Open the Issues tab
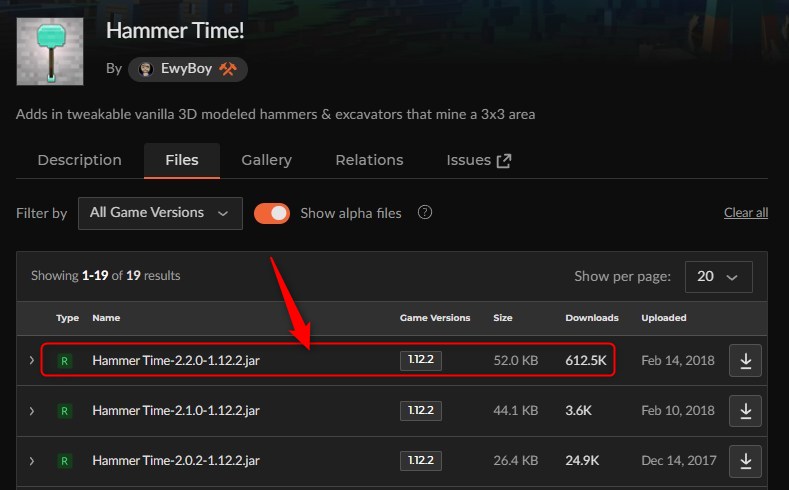This screenshot has width=789, height=490. (479, 160)
